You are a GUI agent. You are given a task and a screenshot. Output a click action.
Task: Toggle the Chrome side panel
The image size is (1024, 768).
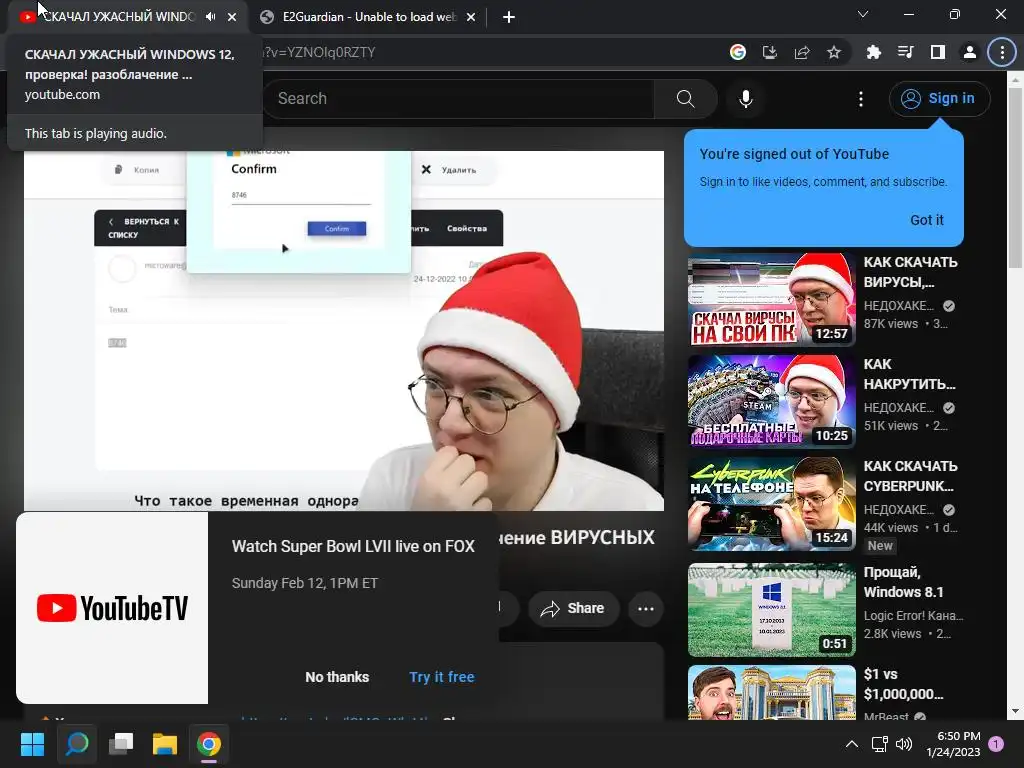click(938, 52)
